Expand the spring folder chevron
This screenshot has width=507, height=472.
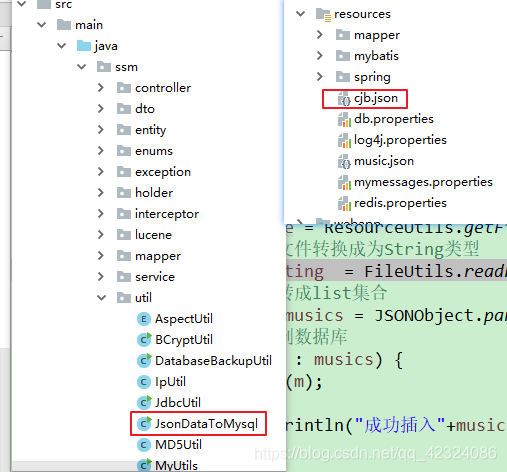[x=320, y=77]
